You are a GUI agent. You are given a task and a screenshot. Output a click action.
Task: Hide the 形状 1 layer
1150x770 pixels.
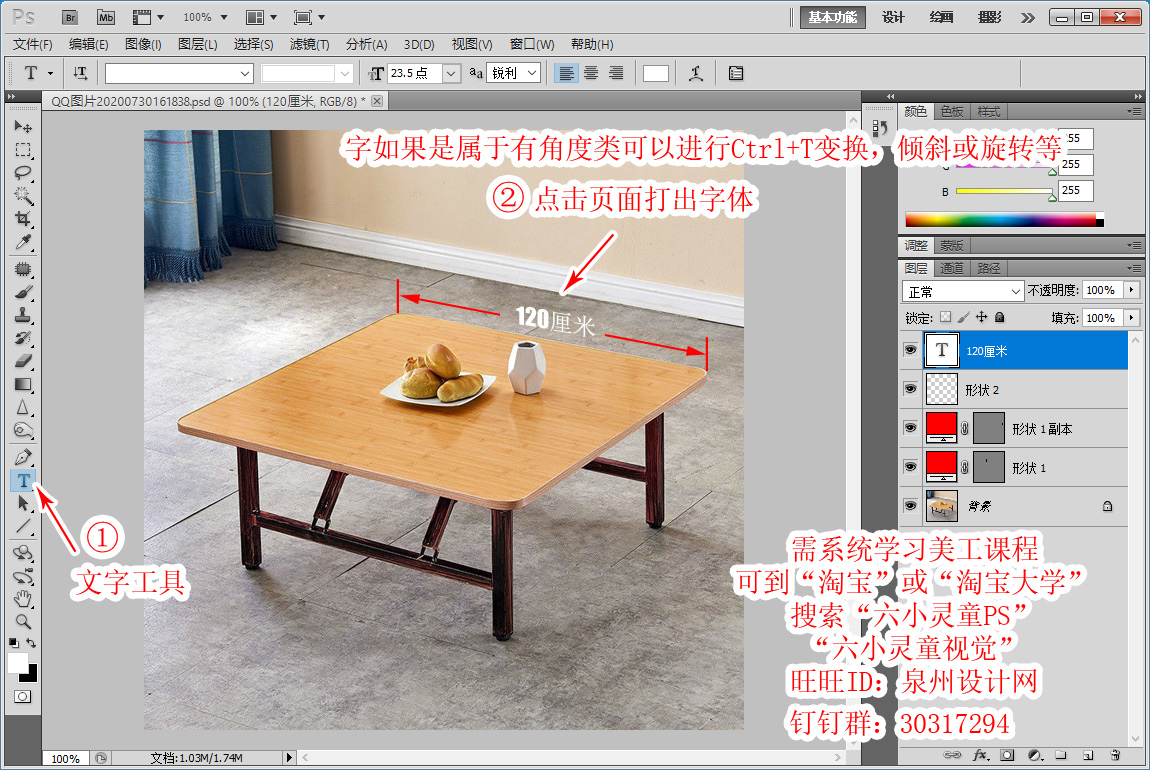click(x=910, y=467)
